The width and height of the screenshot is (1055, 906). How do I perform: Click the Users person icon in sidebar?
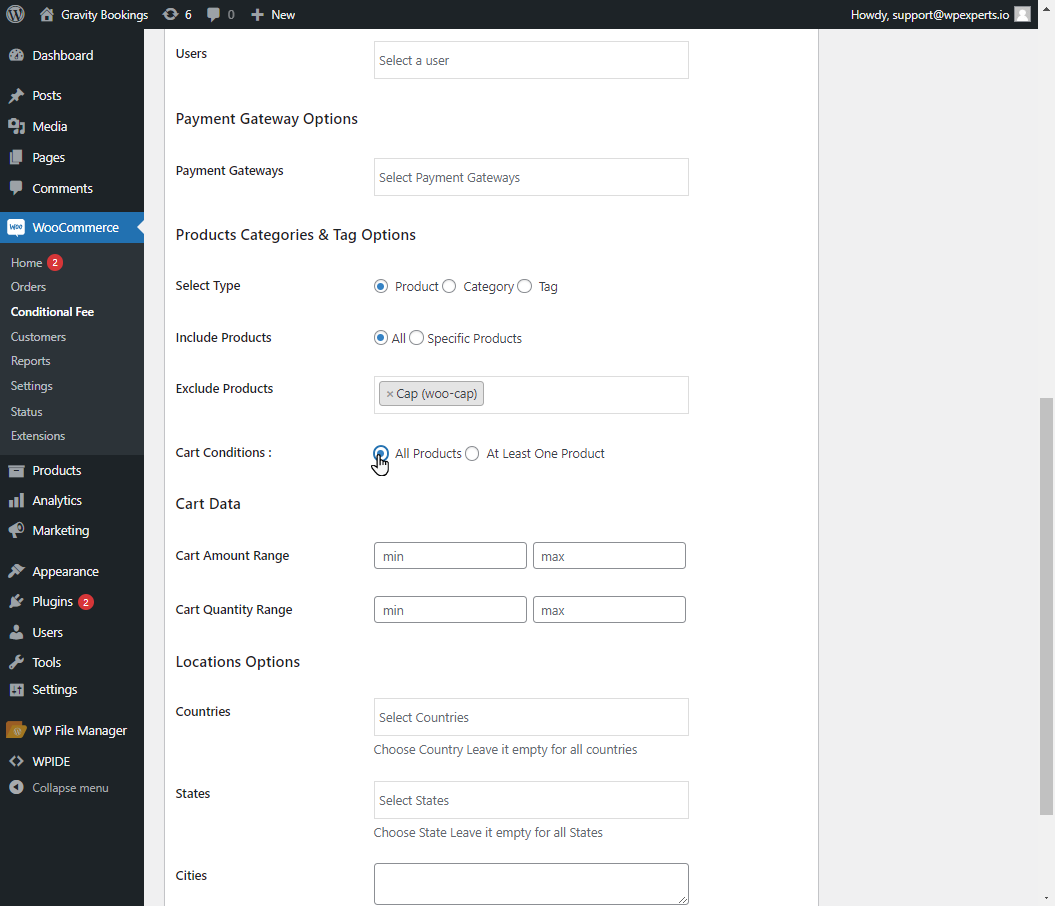tap(17, 632)
